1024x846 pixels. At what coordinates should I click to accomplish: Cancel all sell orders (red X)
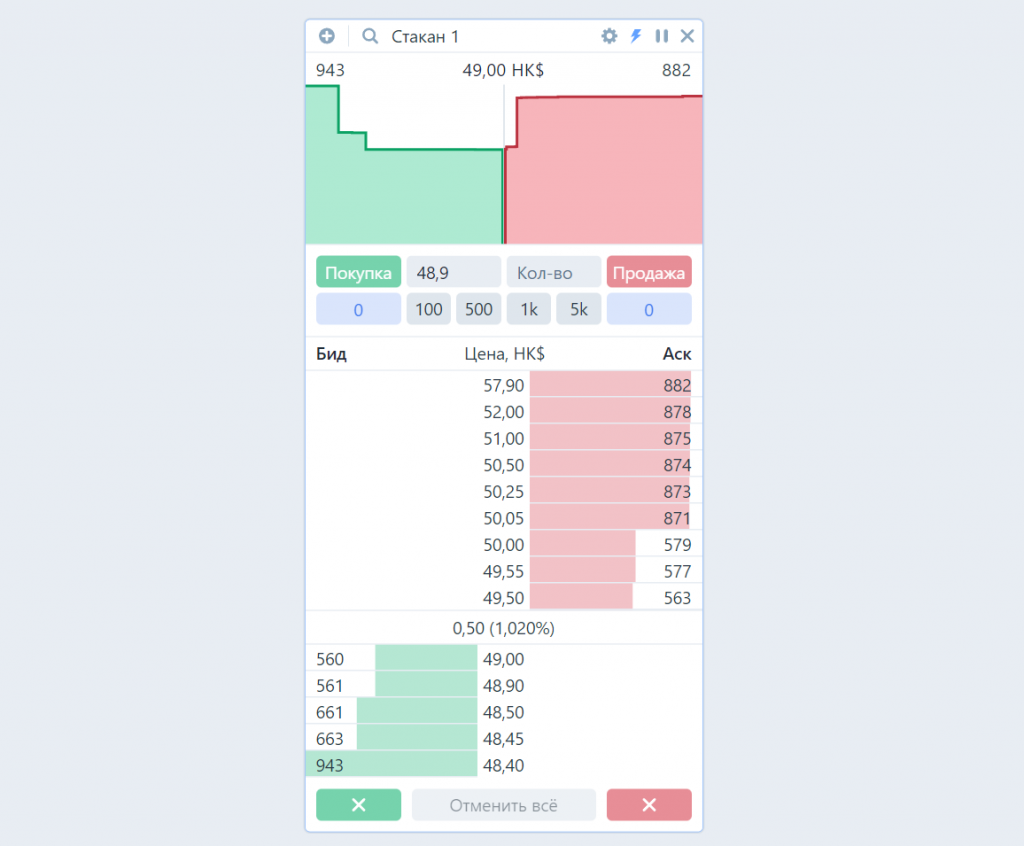coord(648,805)
